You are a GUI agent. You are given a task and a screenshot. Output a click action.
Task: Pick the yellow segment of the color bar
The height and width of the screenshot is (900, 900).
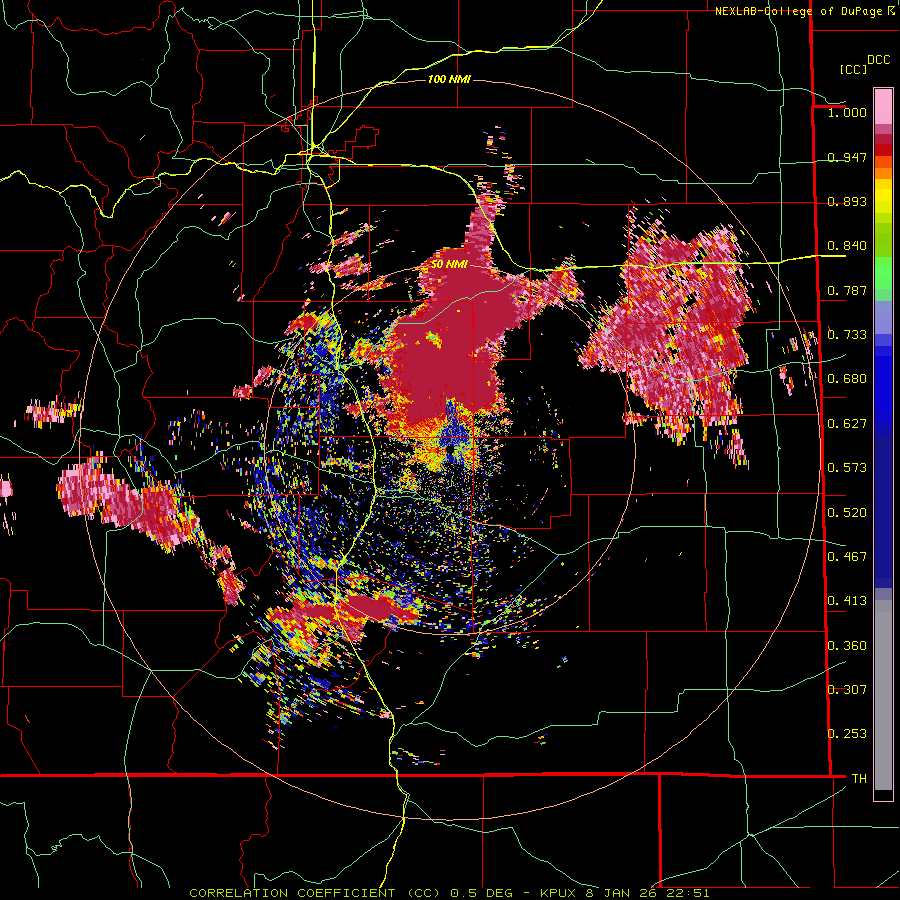click(x=883, y=197)
